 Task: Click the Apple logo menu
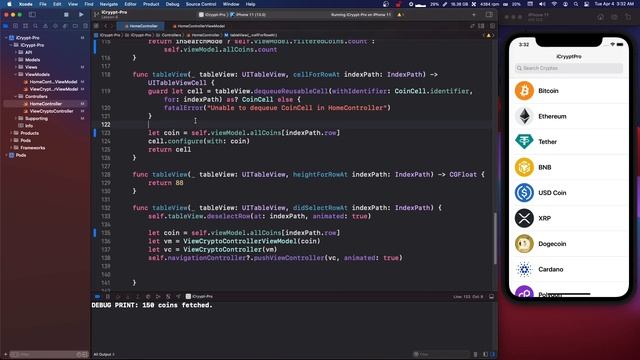(x=9, y=4)
